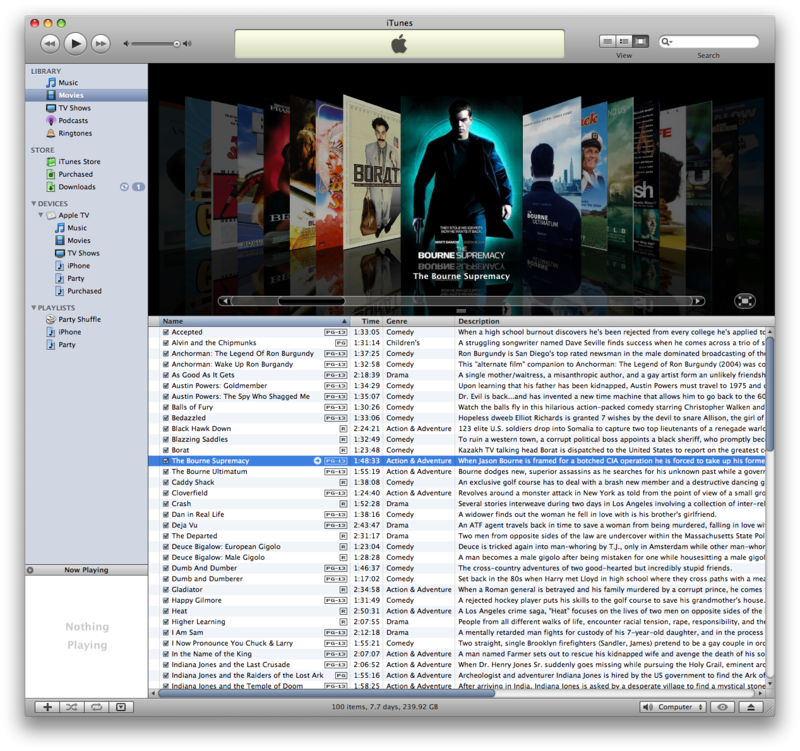Click the horizontal scrollbar of the movie list
The width and height of the screenshot is (800, 751).
click(x=327, y=693)
